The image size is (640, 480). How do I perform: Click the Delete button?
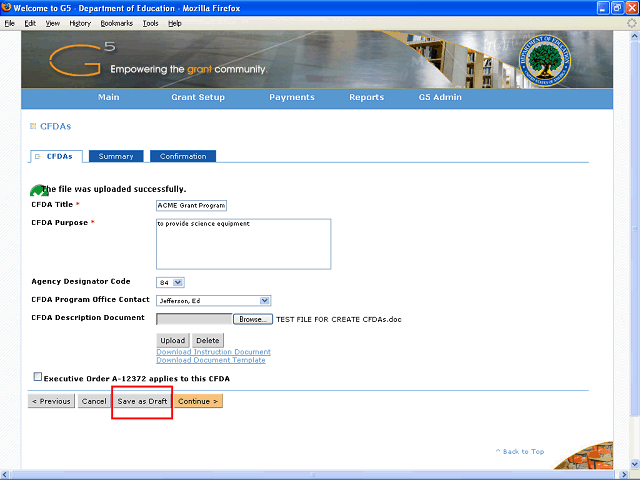point(208,340)
